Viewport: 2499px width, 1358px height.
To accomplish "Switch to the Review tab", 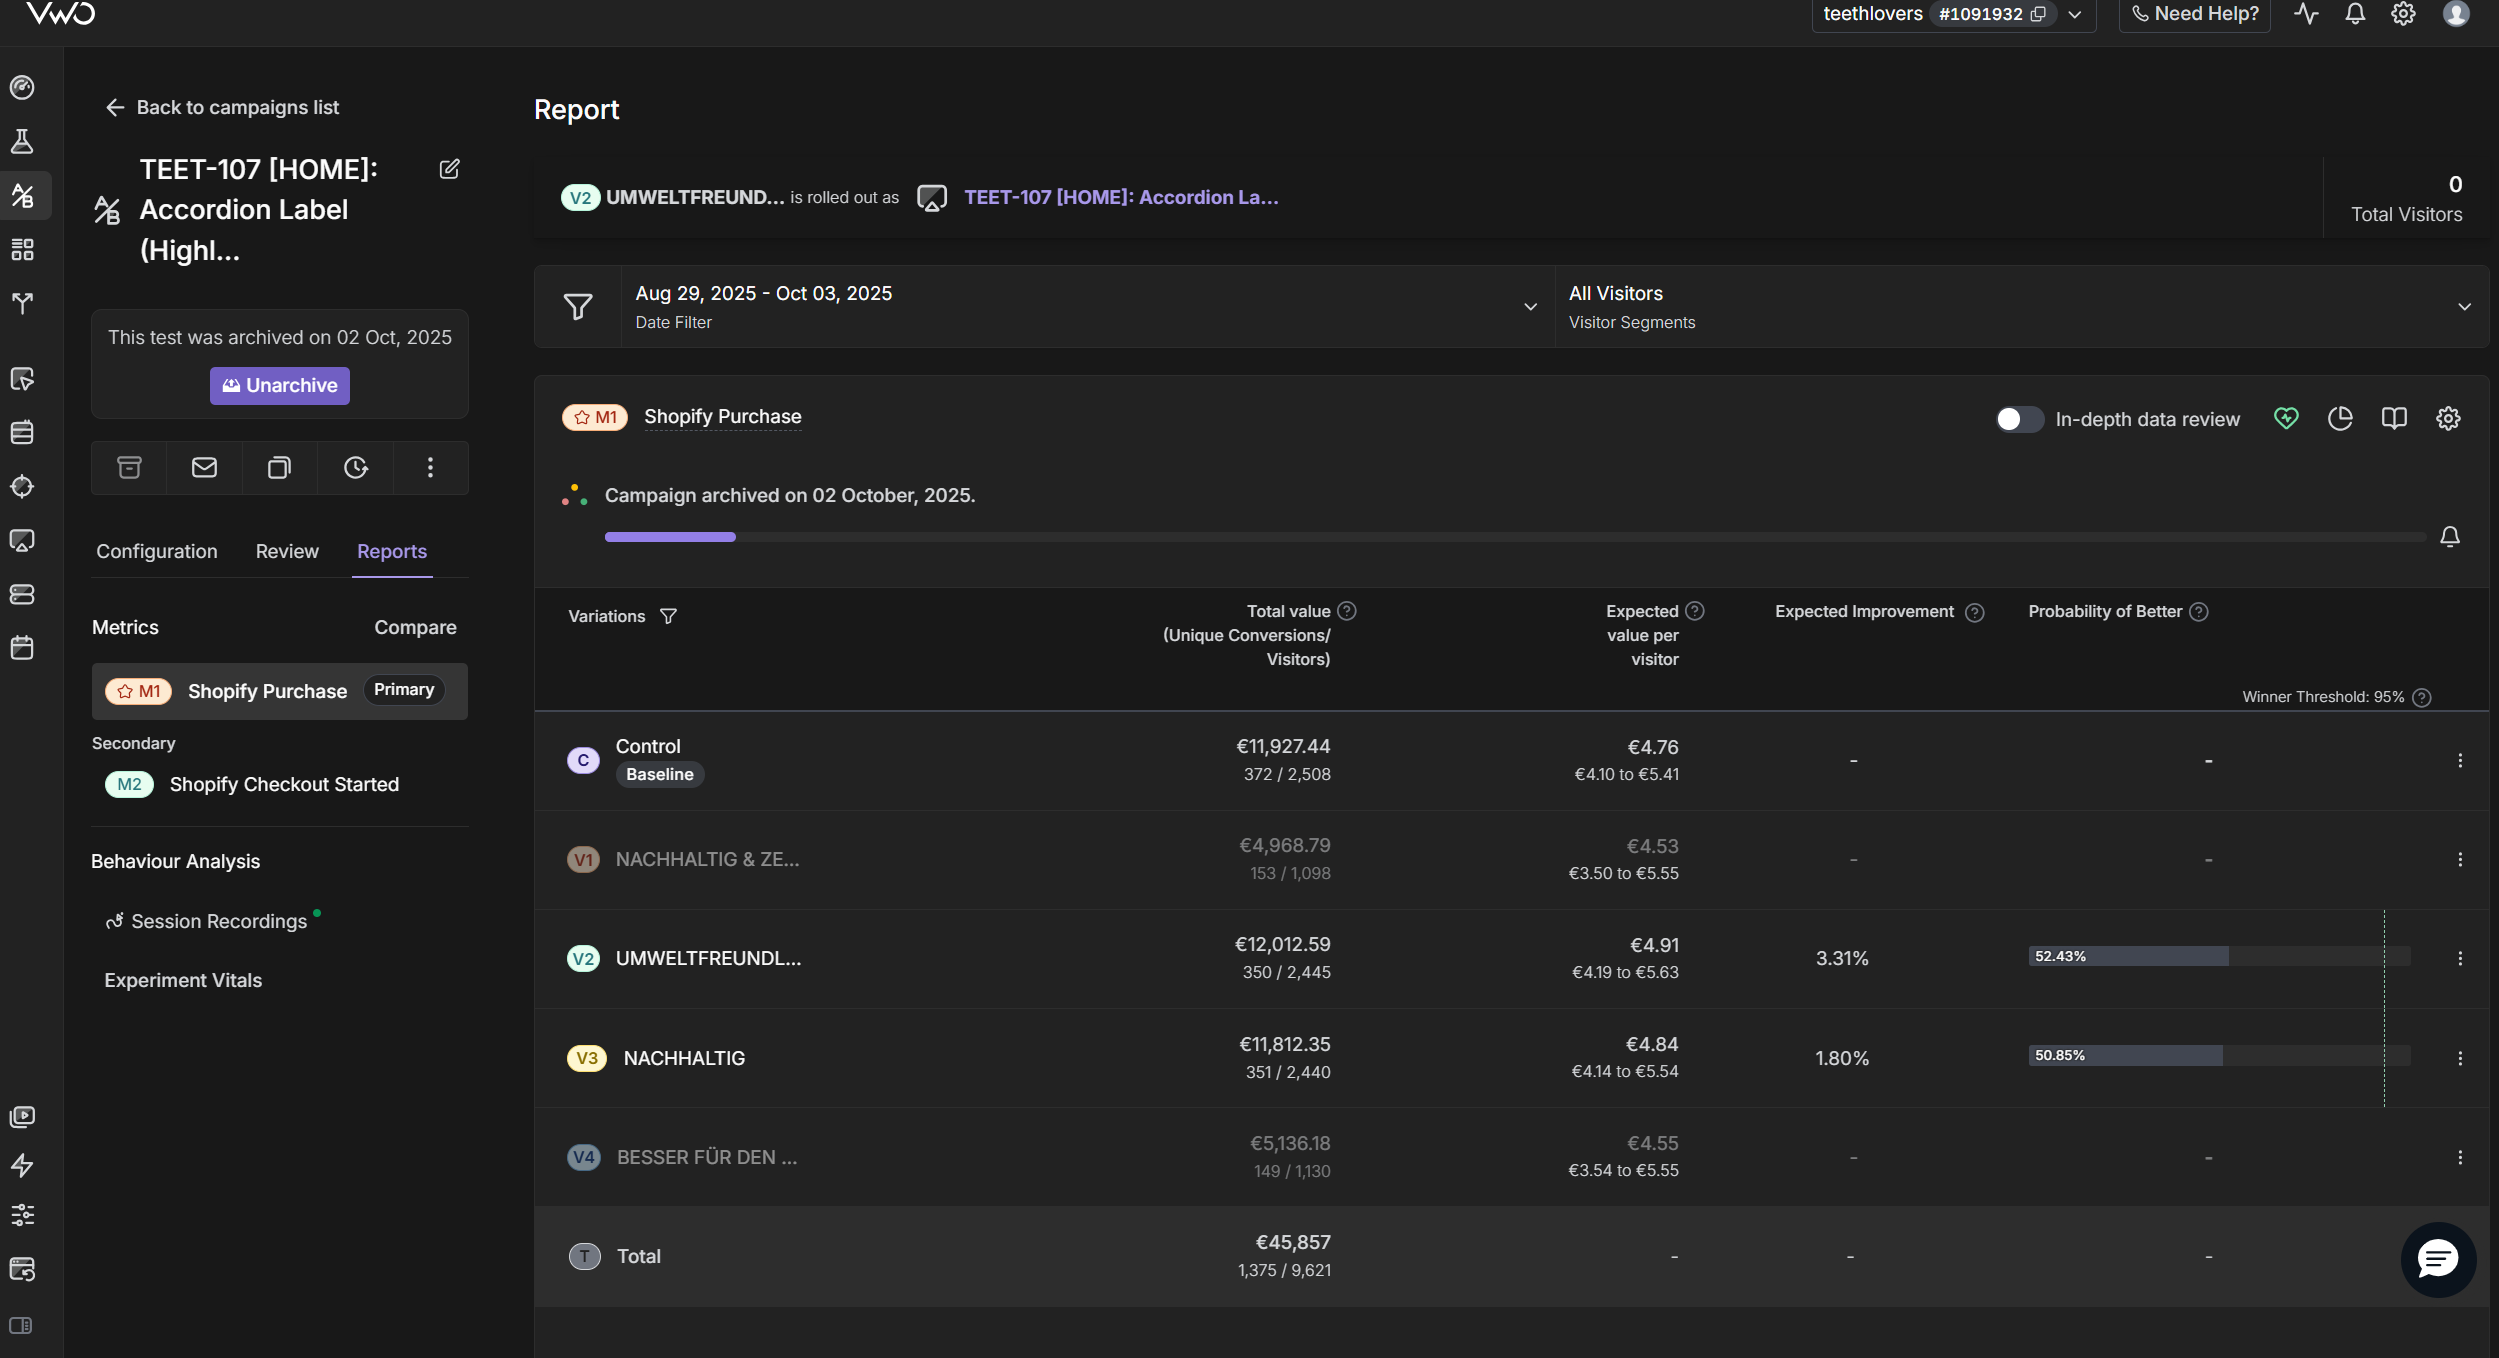I will click(287, 551).
